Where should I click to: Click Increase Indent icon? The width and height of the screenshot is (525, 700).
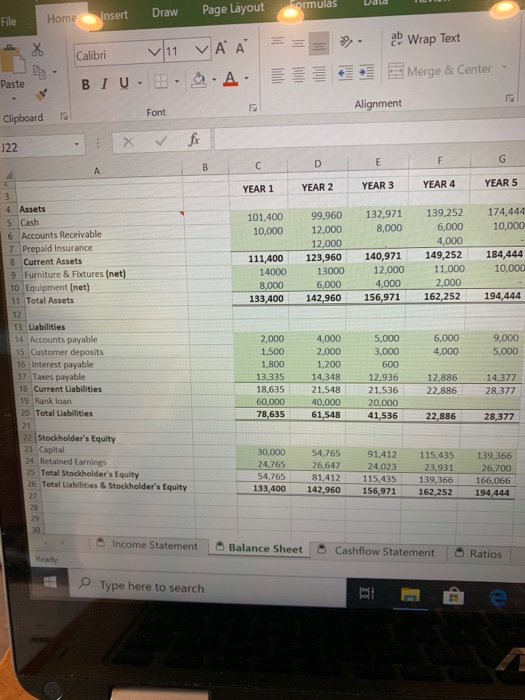tap(367, 72)
